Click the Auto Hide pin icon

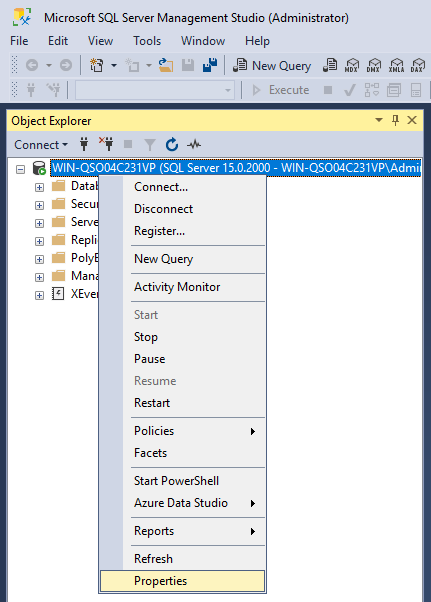395,120
